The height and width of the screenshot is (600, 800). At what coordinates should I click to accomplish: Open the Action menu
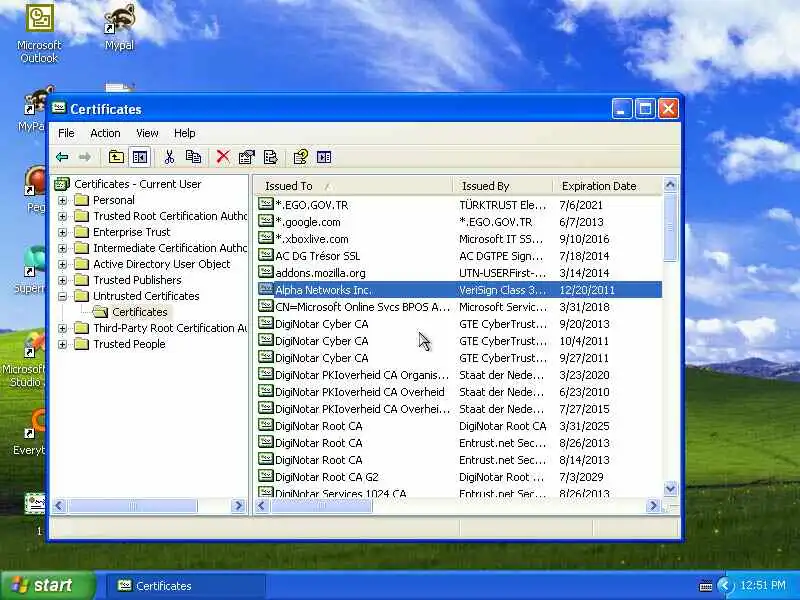click(x=105, y=133)
